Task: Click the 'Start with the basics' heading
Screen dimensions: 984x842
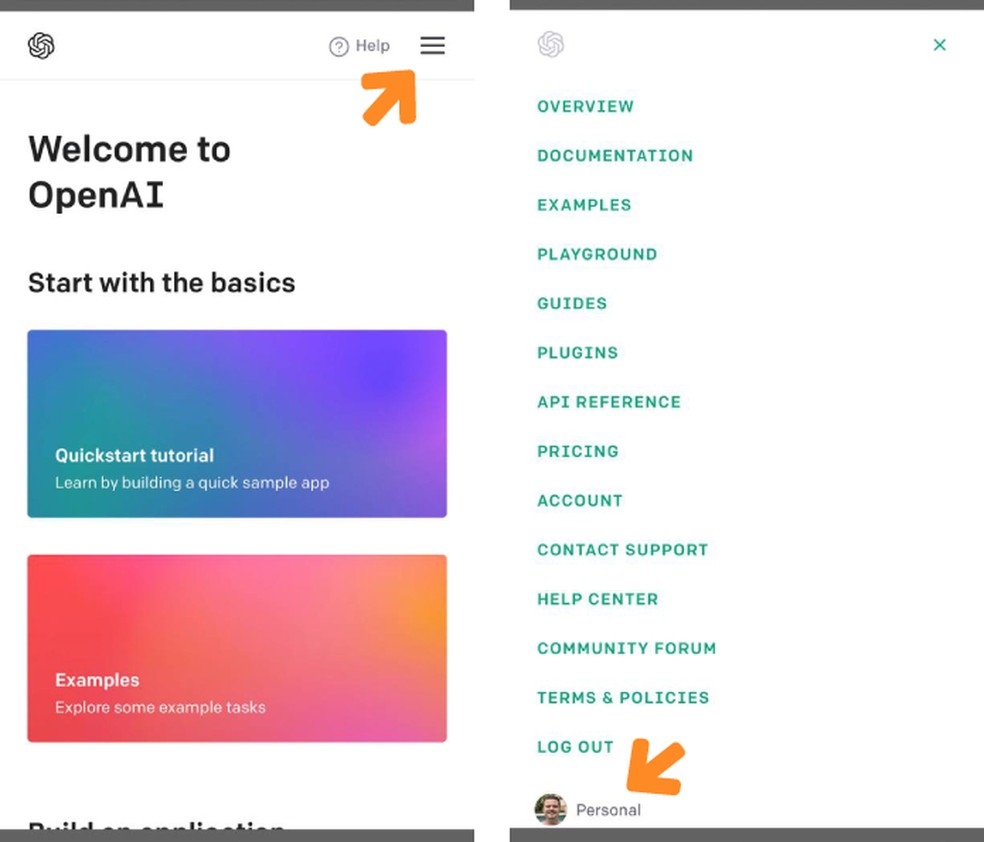Action: 162,282
